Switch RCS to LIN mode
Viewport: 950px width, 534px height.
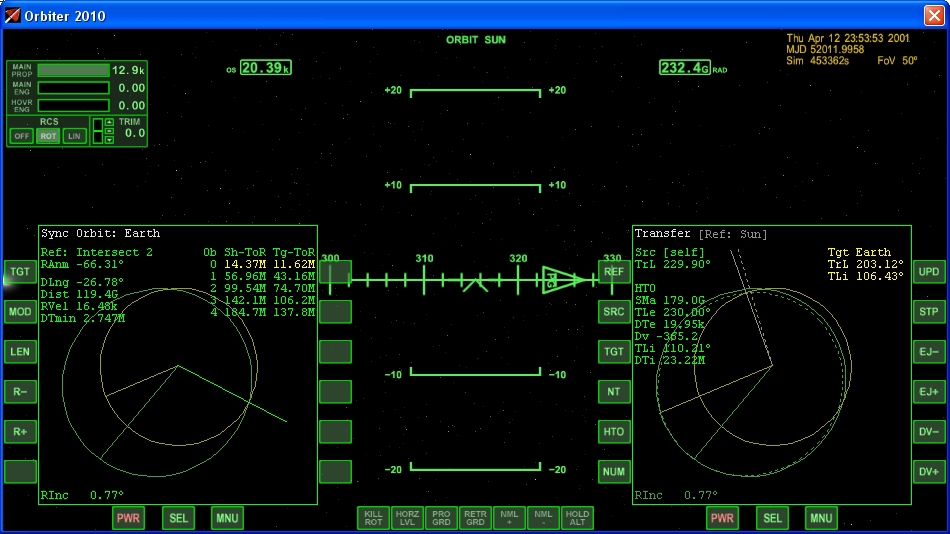[74, 136]
